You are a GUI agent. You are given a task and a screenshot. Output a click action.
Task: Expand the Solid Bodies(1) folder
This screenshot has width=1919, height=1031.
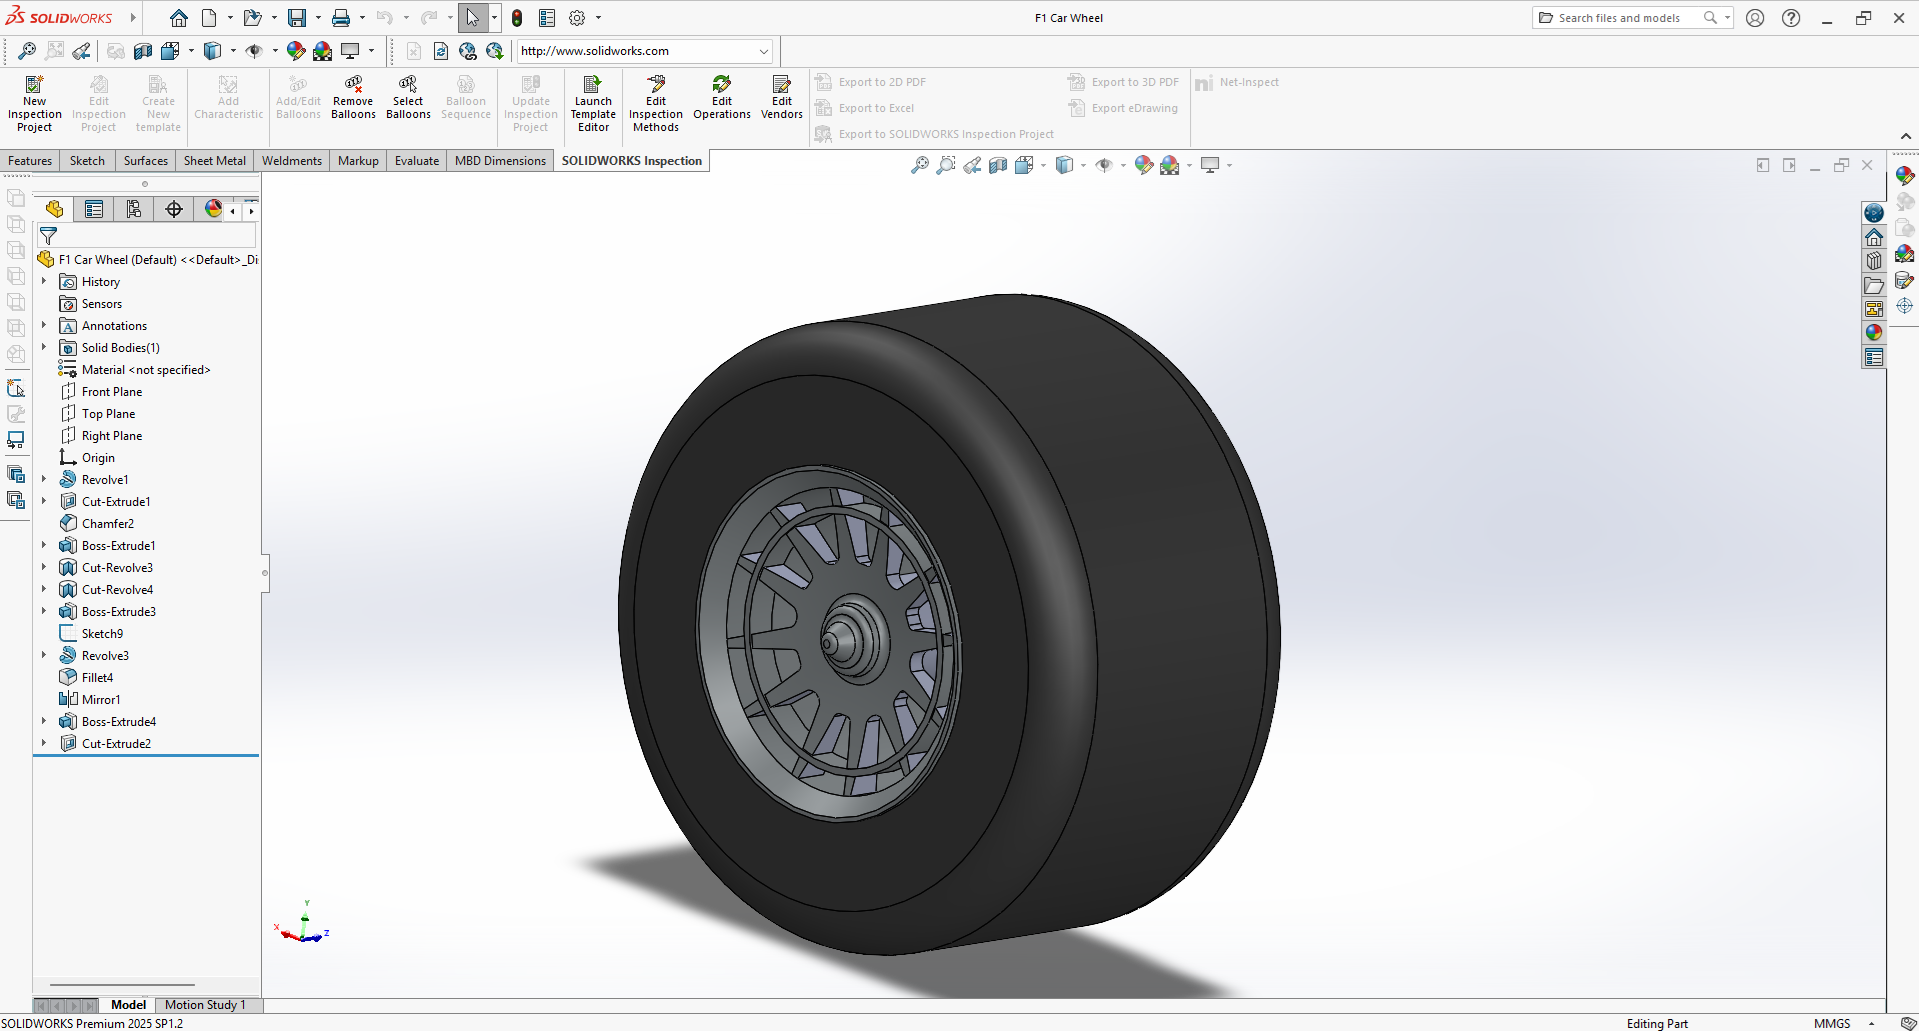tap(44, 348)
